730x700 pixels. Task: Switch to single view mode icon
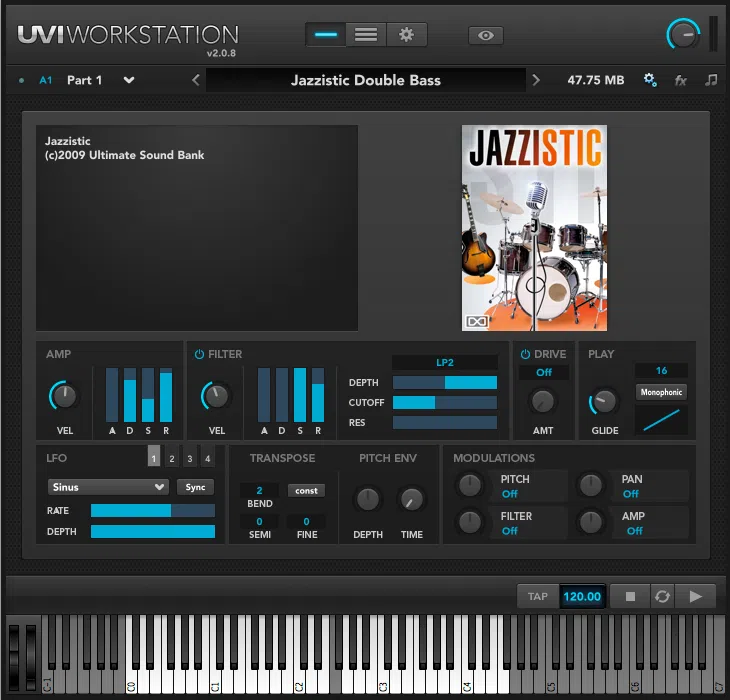[325, 35]
